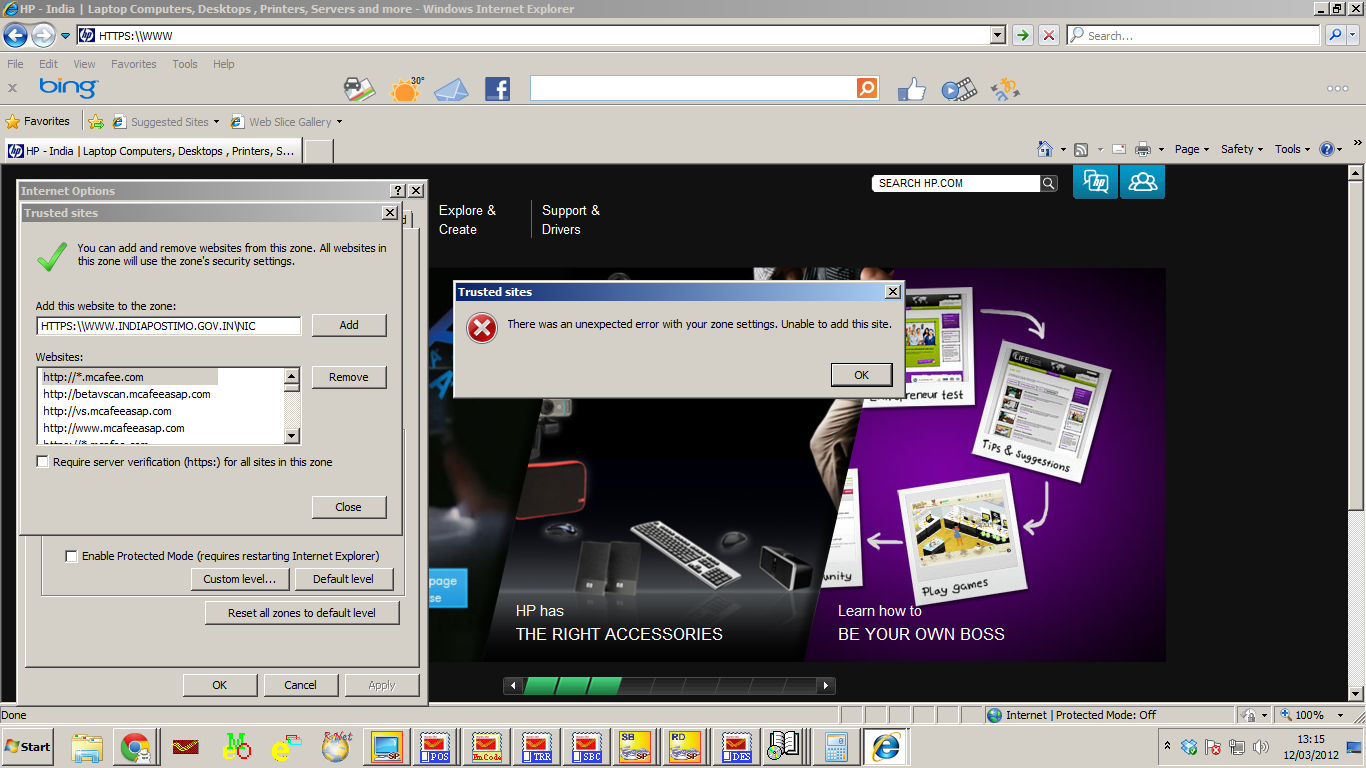Viewport: 1366px width, 768px height.
Task: Click Reset all zones to default level
Action: click(x=302, y=613)
